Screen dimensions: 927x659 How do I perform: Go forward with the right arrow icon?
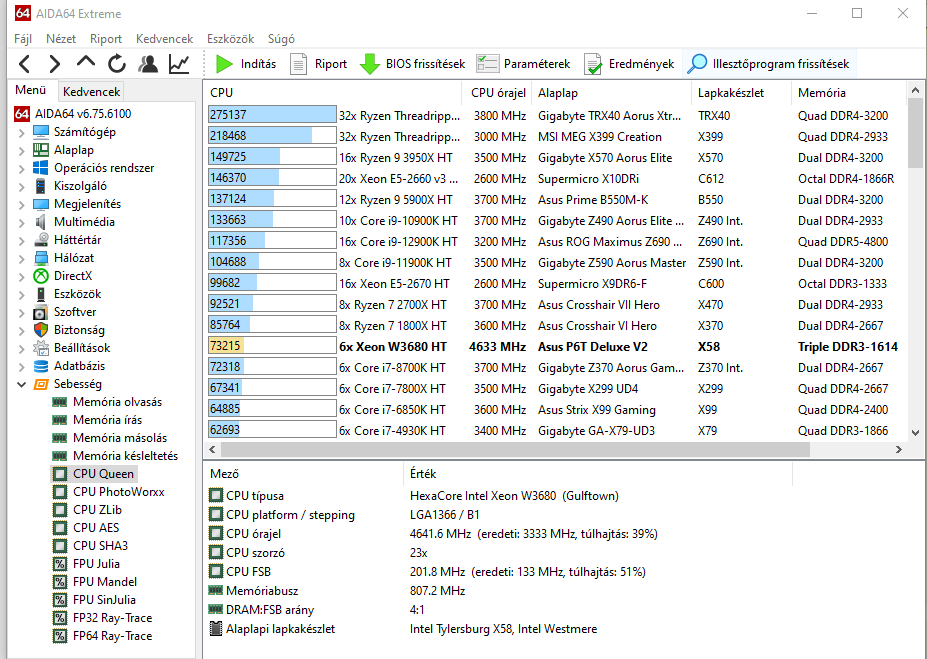tap(54, 64)
